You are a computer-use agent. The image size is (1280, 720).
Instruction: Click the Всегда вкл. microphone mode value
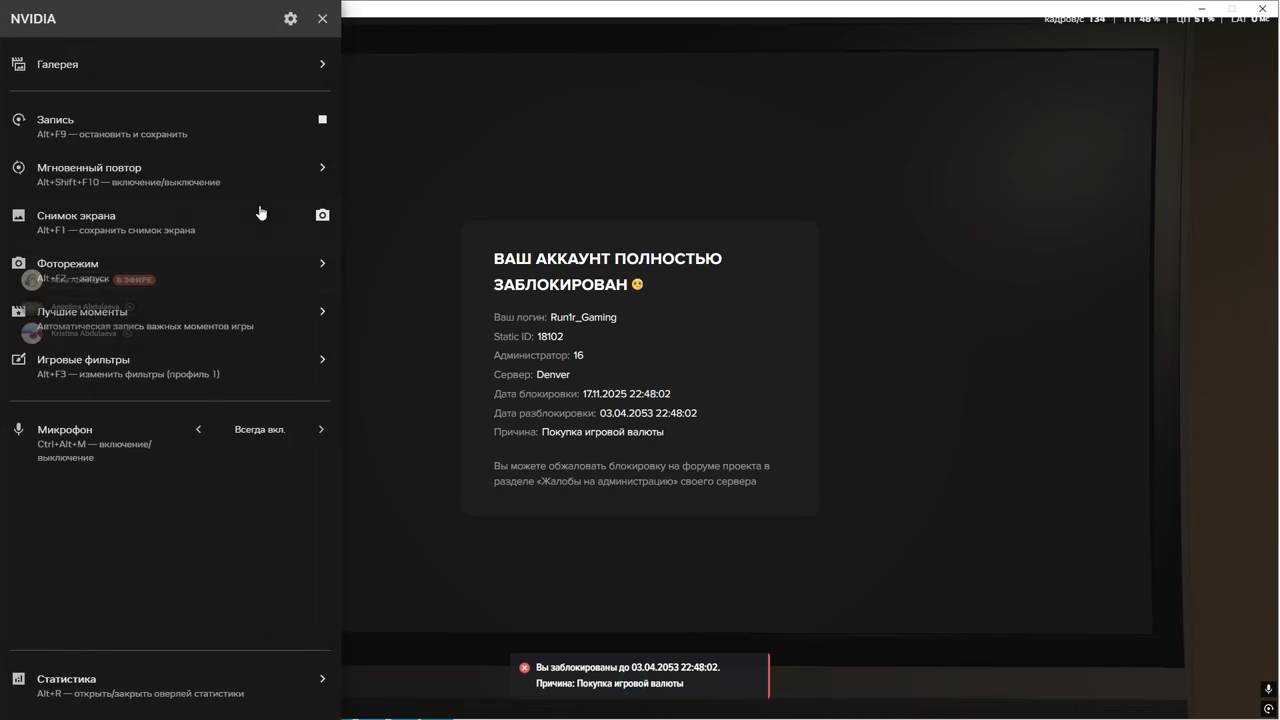(260, 429)
